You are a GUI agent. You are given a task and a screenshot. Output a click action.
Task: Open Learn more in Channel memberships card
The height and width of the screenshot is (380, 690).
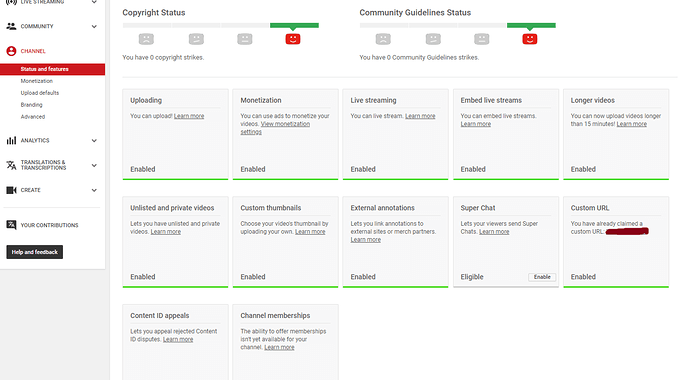[279, 347]
